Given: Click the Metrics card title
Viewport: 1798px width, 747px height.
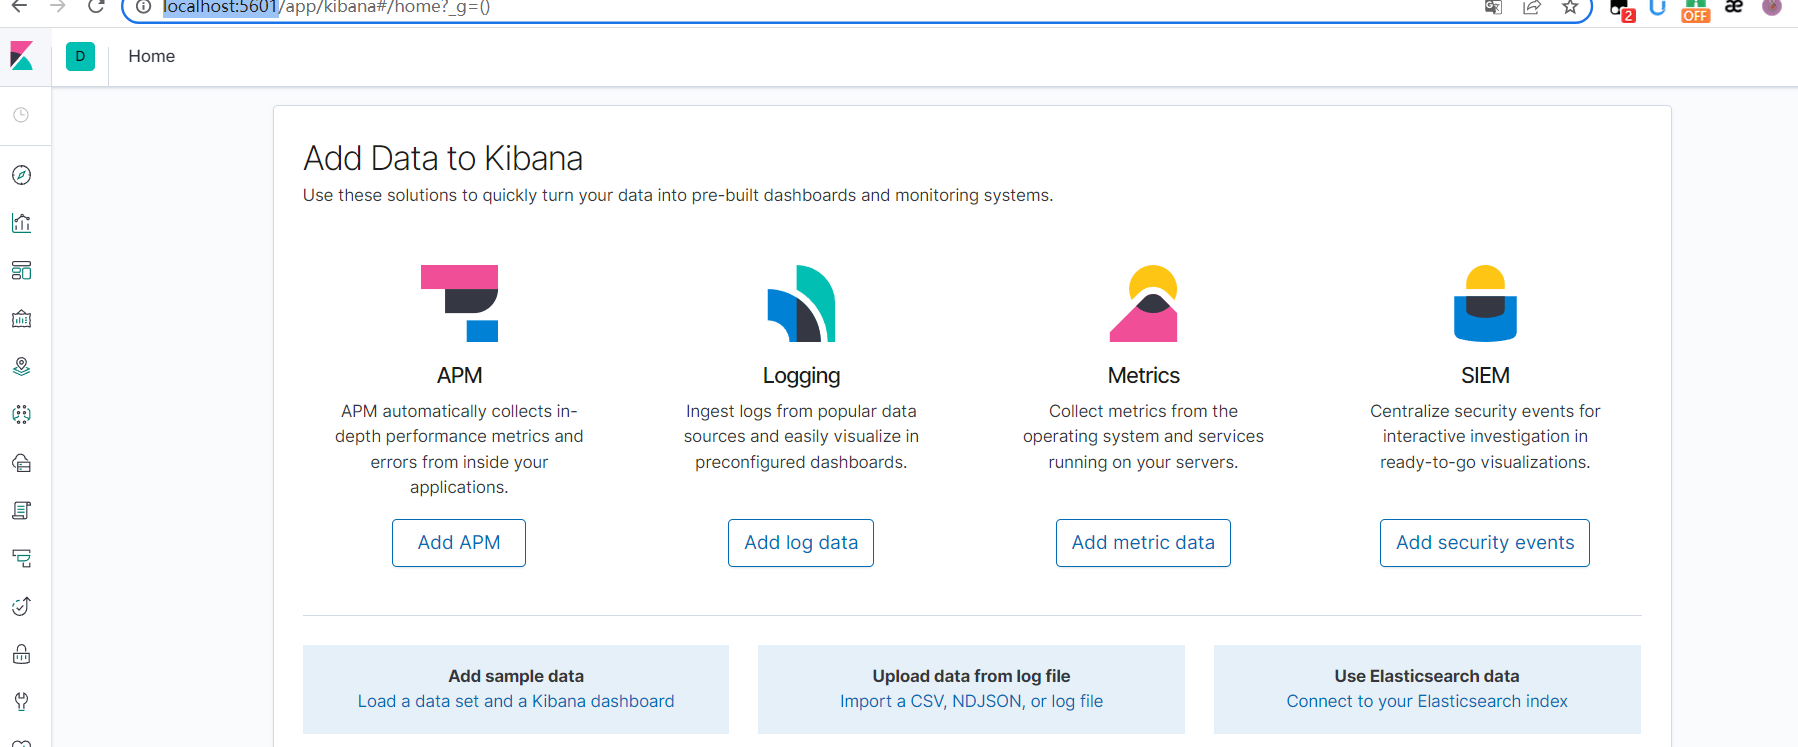Looking at the screenshot, I should (1144, 375).
